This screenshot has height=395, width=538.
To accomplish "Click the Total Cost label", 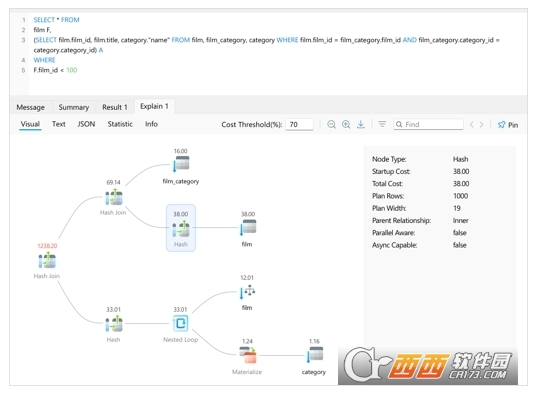I will pyautogui.click(x=387, y=184).
